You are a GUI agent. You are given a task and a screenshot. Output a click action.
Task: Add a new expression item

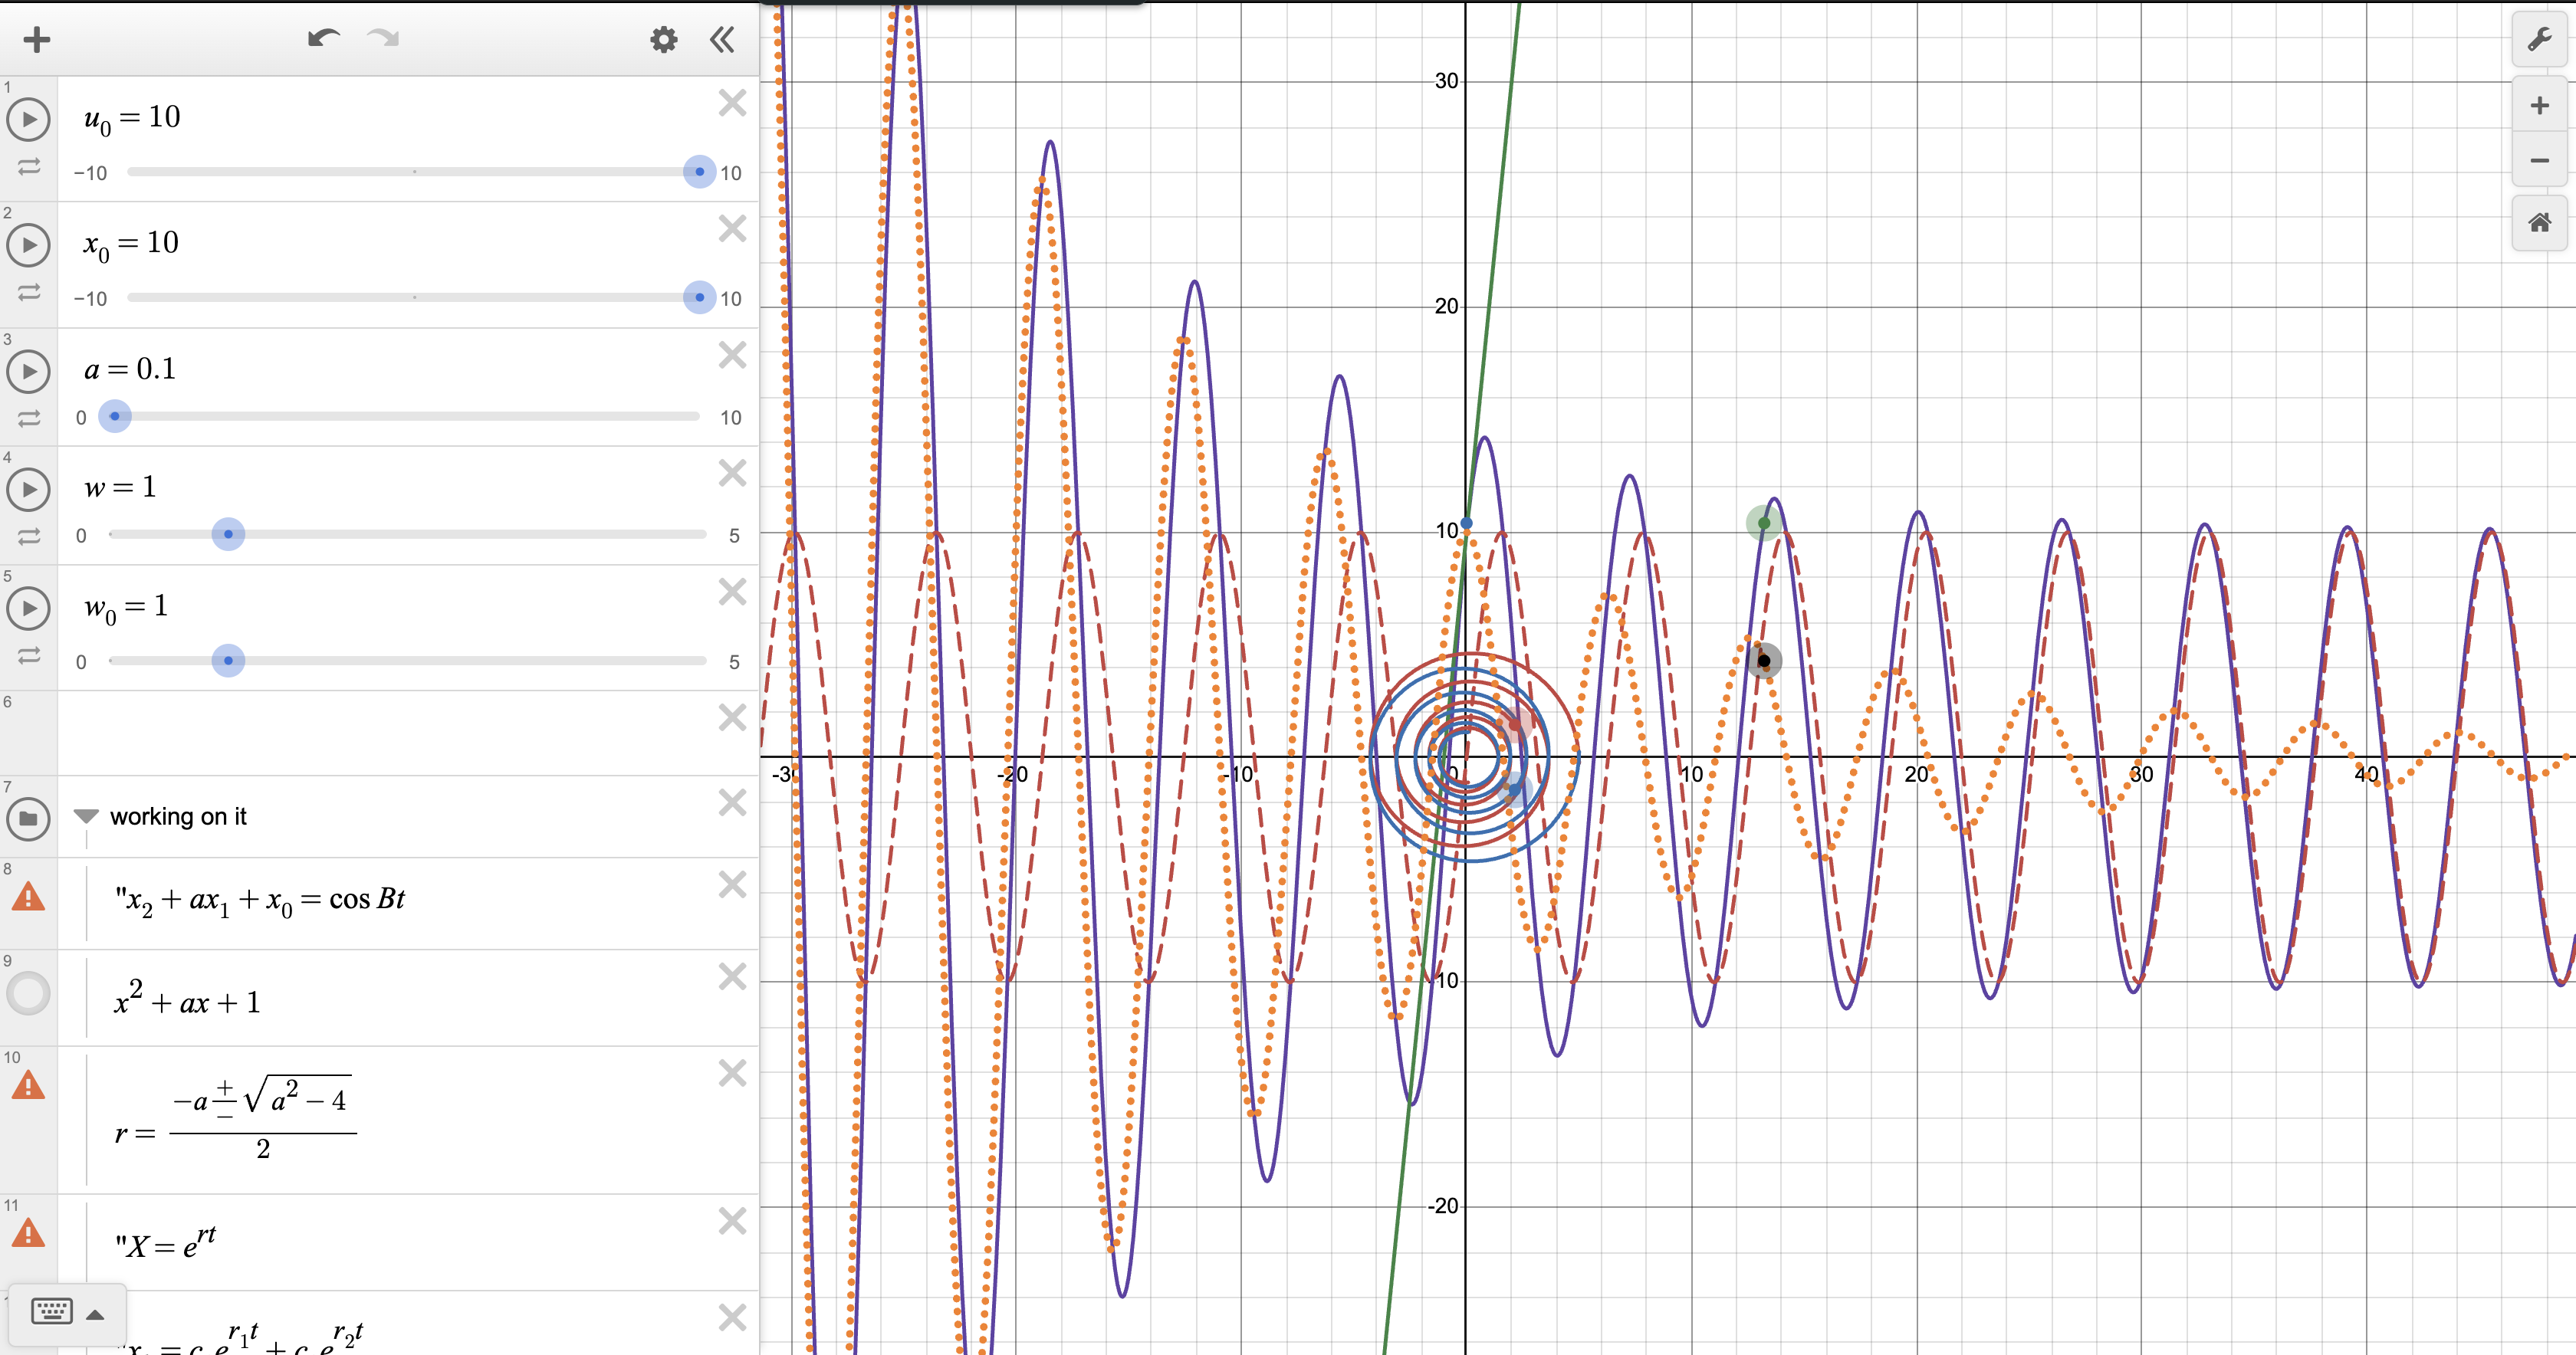coord(37,40)
